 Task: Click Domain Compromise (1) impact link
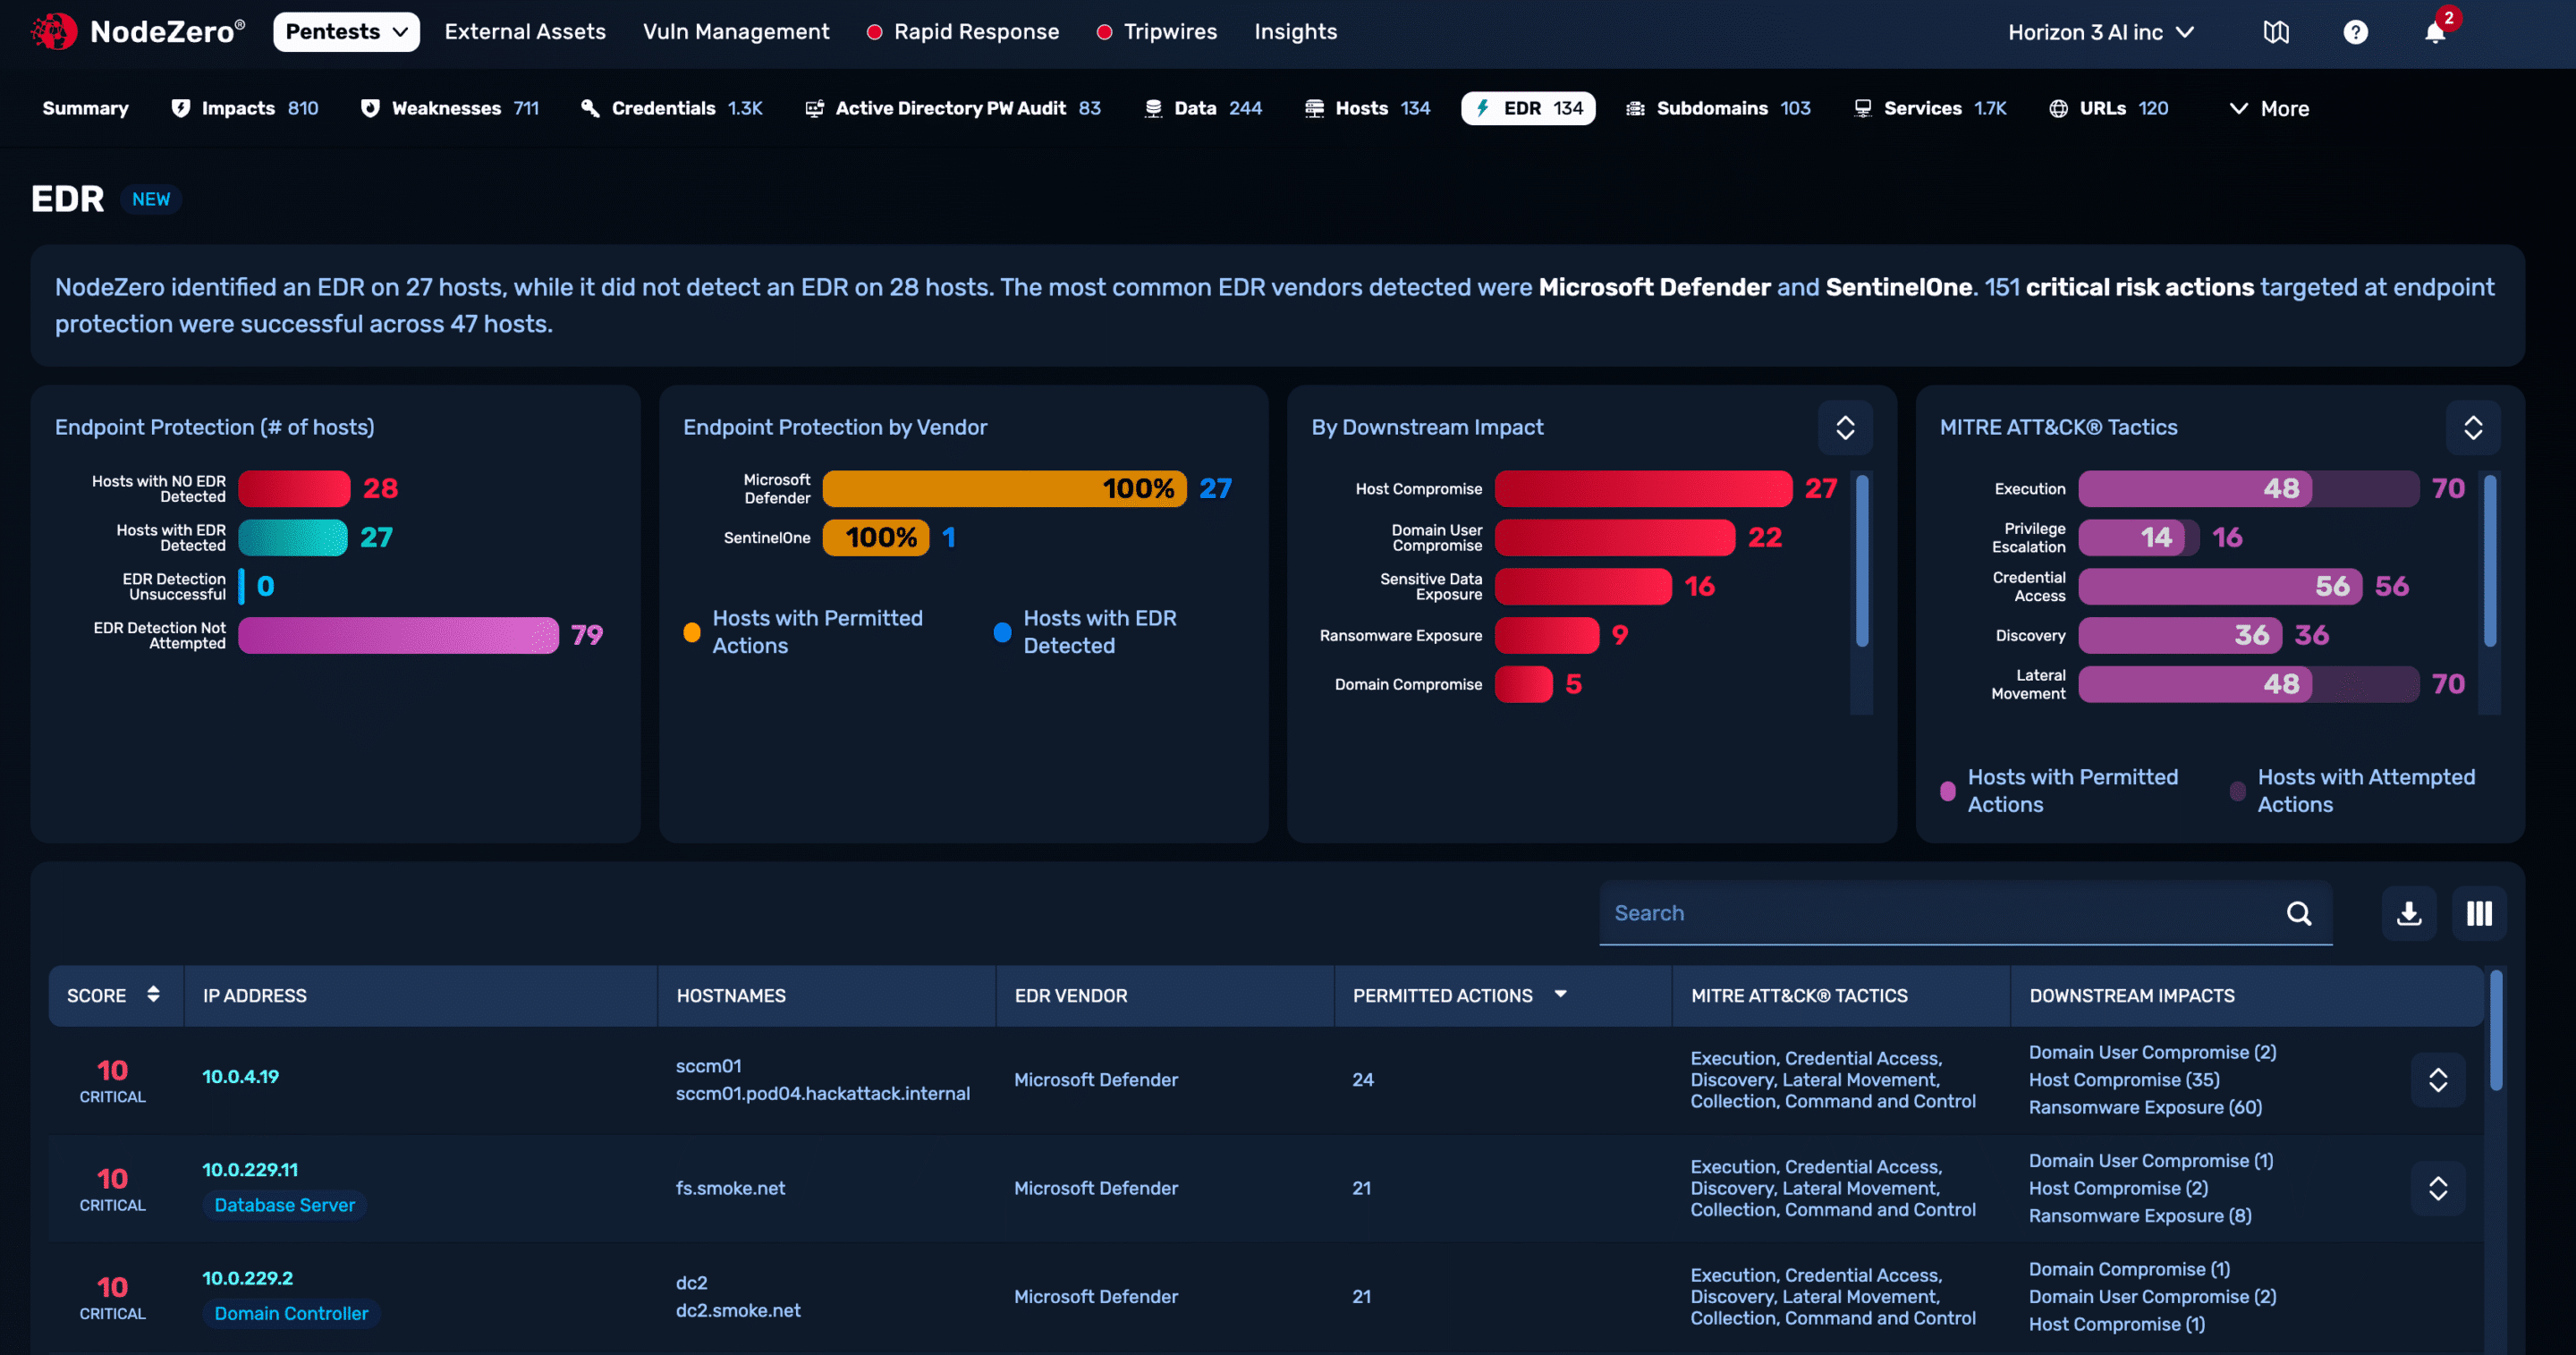pos(2129,1269)
